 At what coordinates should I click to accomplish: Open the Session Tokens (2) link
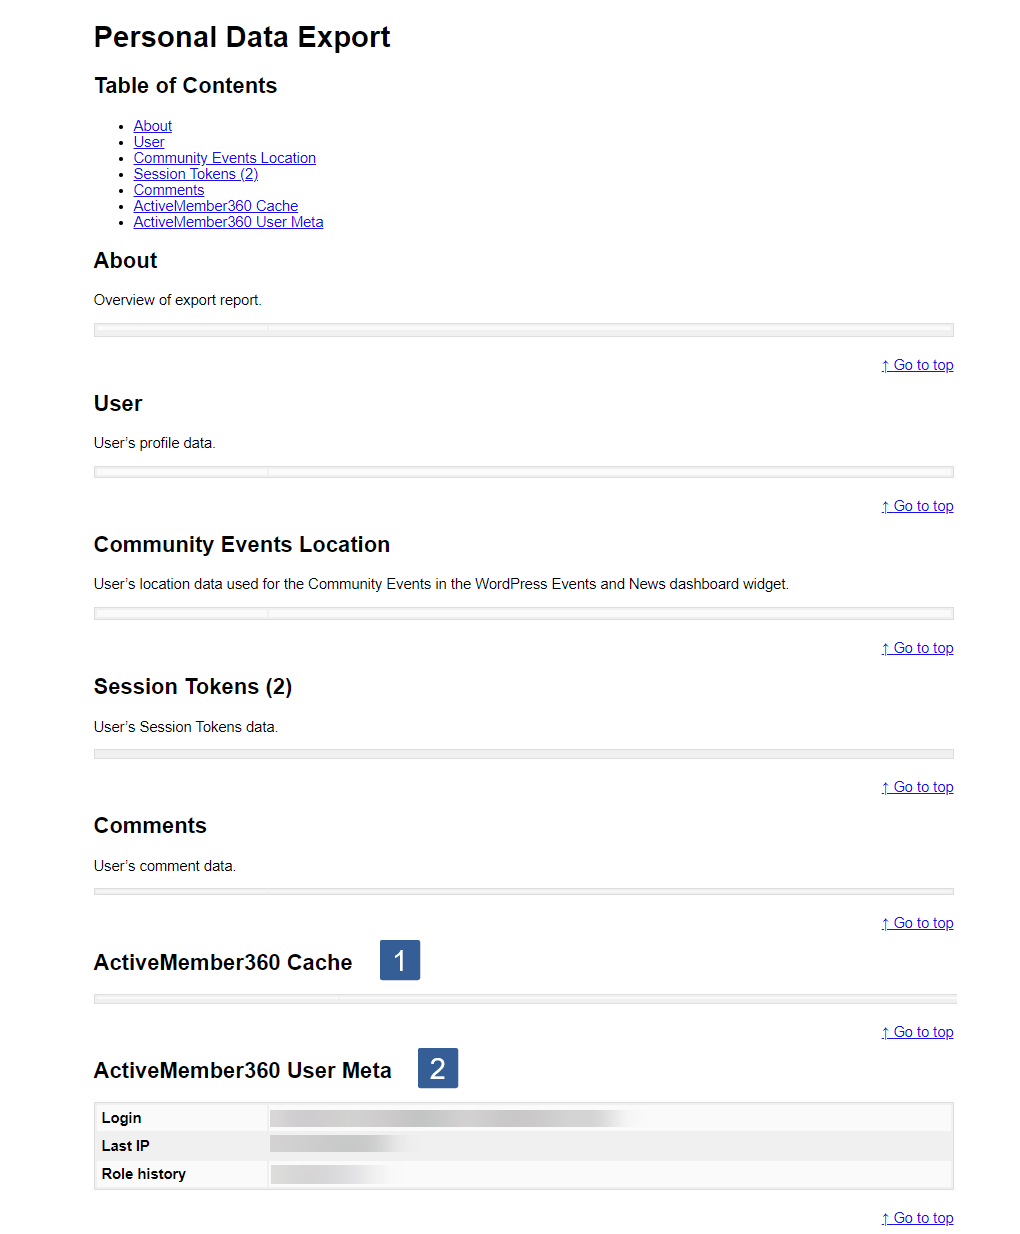click(x=195, y=173)
